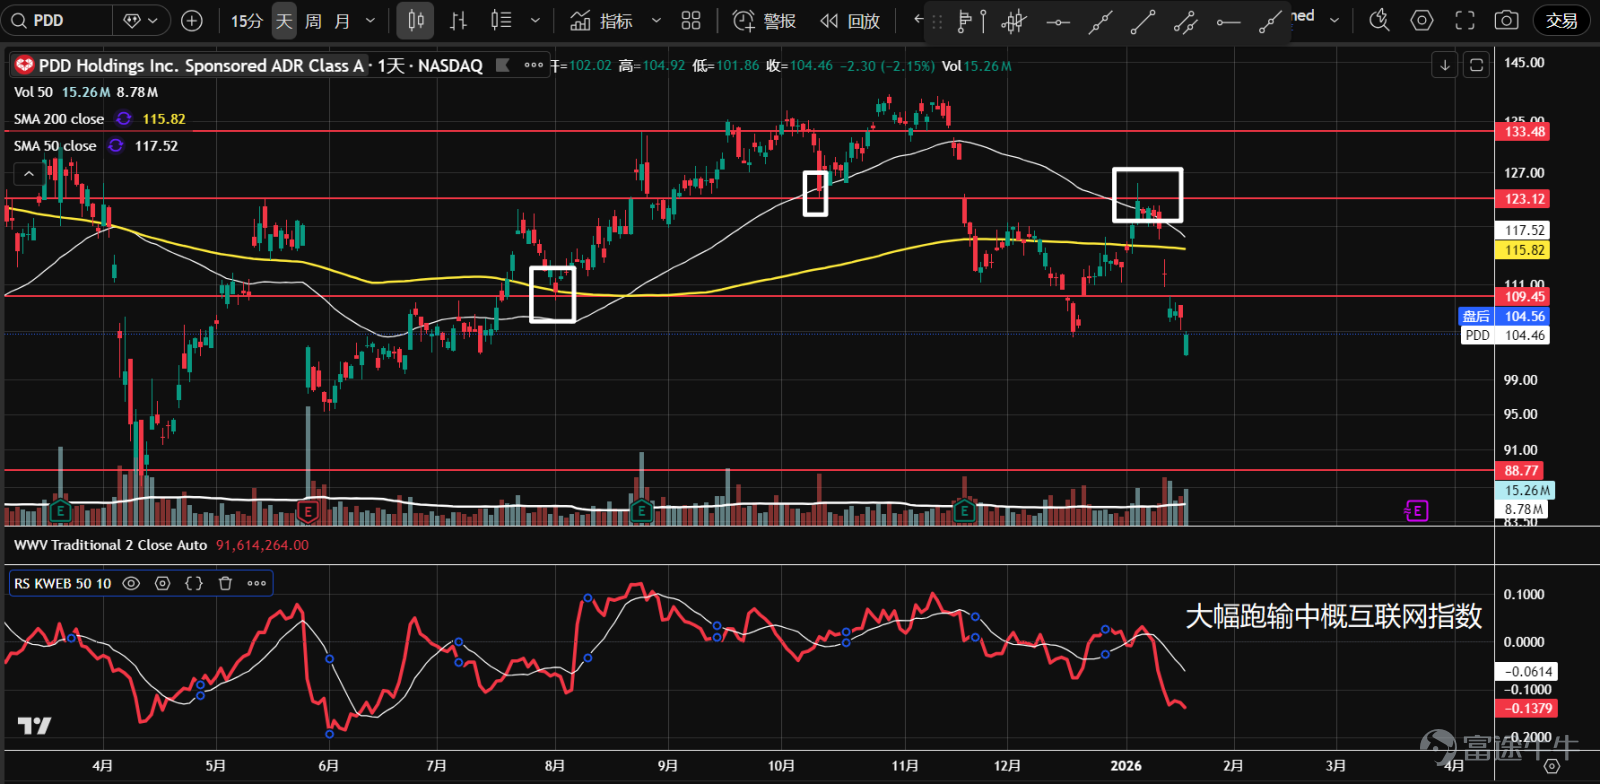Enter fullscreen mode
Viewport: 1600px width, 784px height.
tap(1465, 20)
